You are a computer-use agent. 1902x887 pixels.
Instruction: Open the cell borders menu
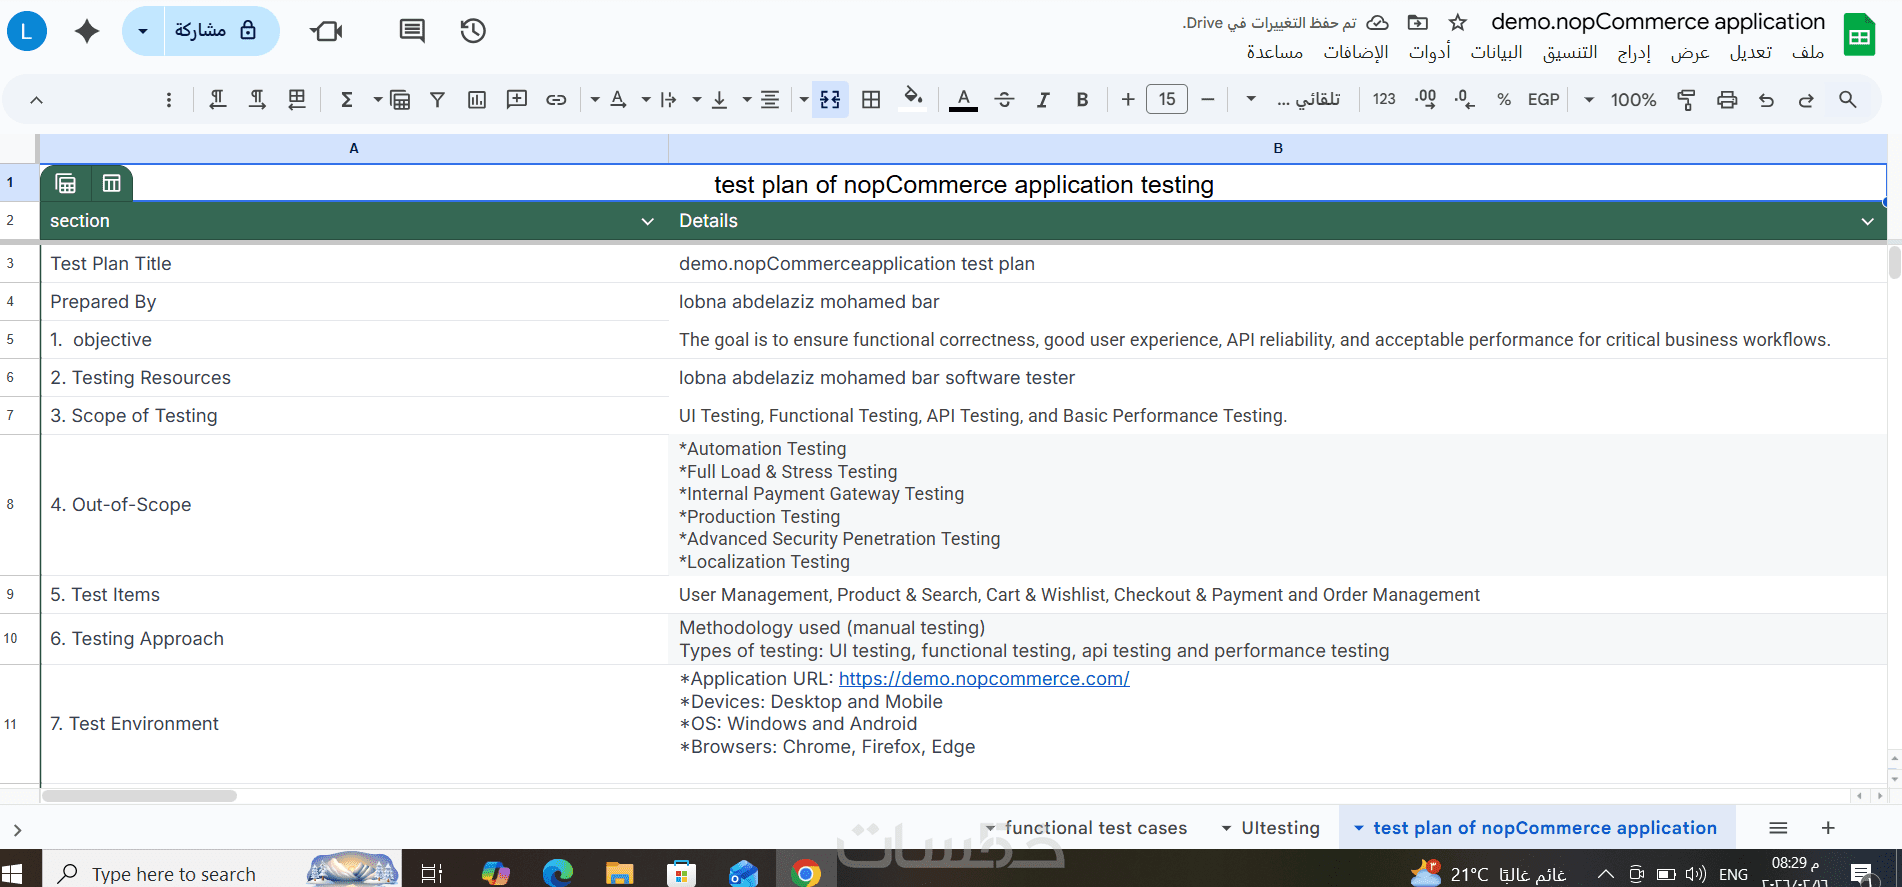(871, 100)
